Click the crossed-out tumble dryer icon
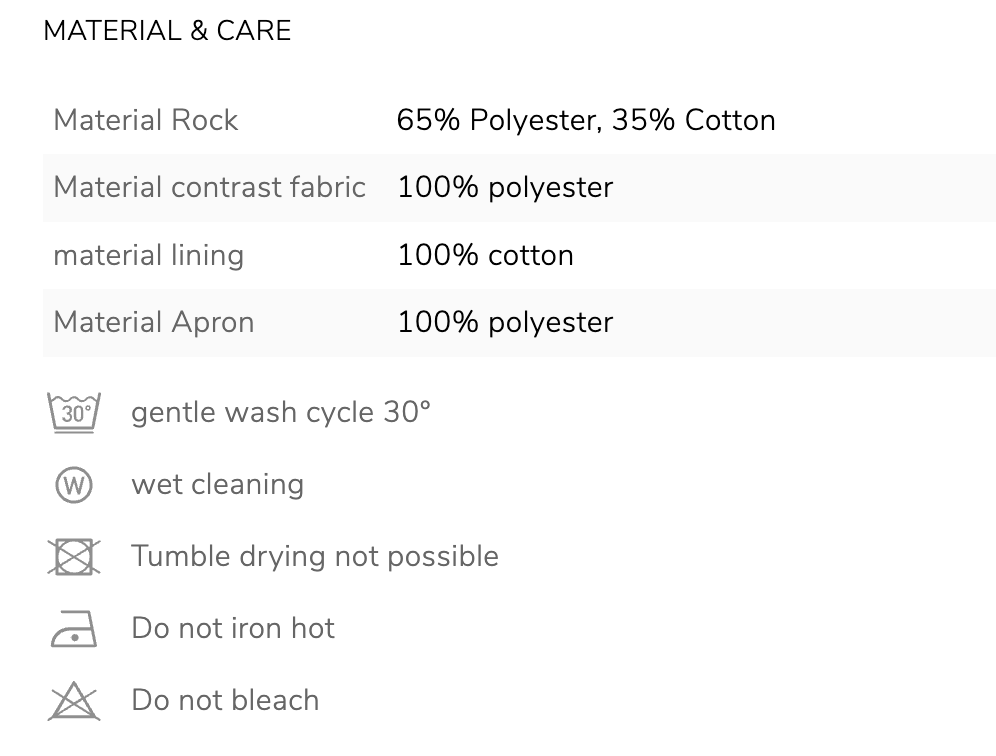The image size is (996, 756). (74, 557)
